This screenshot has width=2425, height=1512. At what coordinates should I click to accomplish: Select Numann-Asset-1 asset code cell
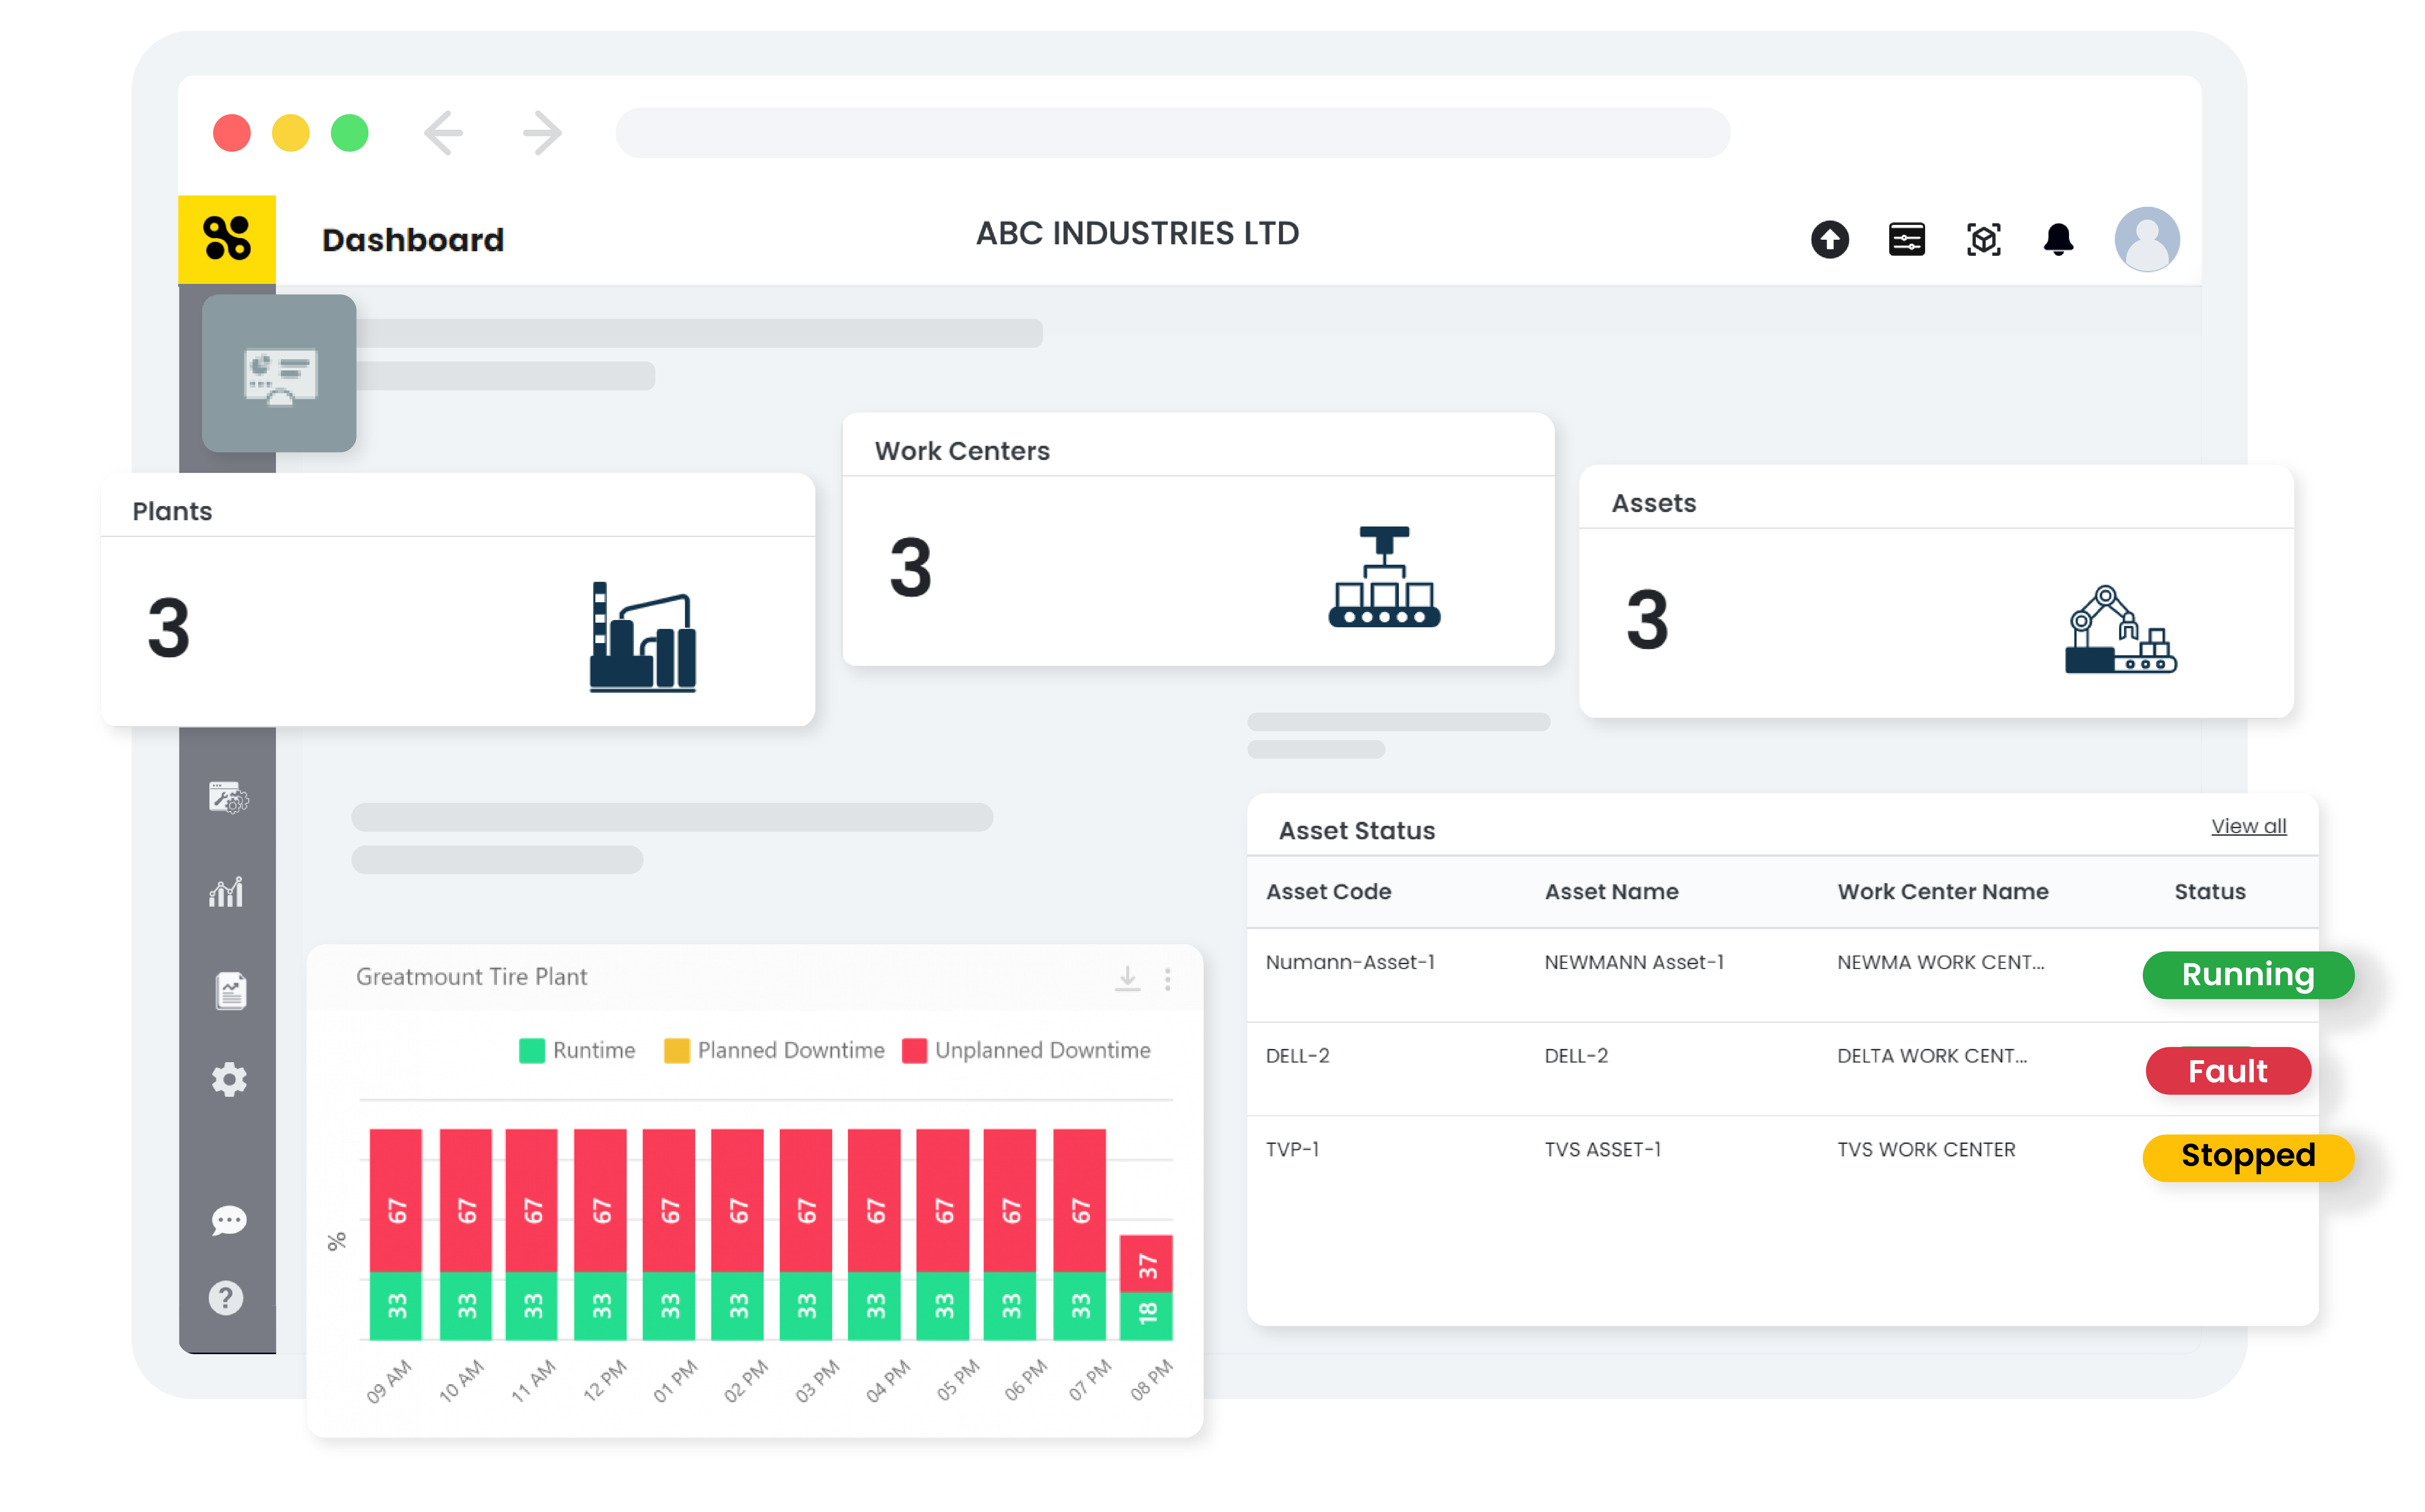tap(1350, 962)
